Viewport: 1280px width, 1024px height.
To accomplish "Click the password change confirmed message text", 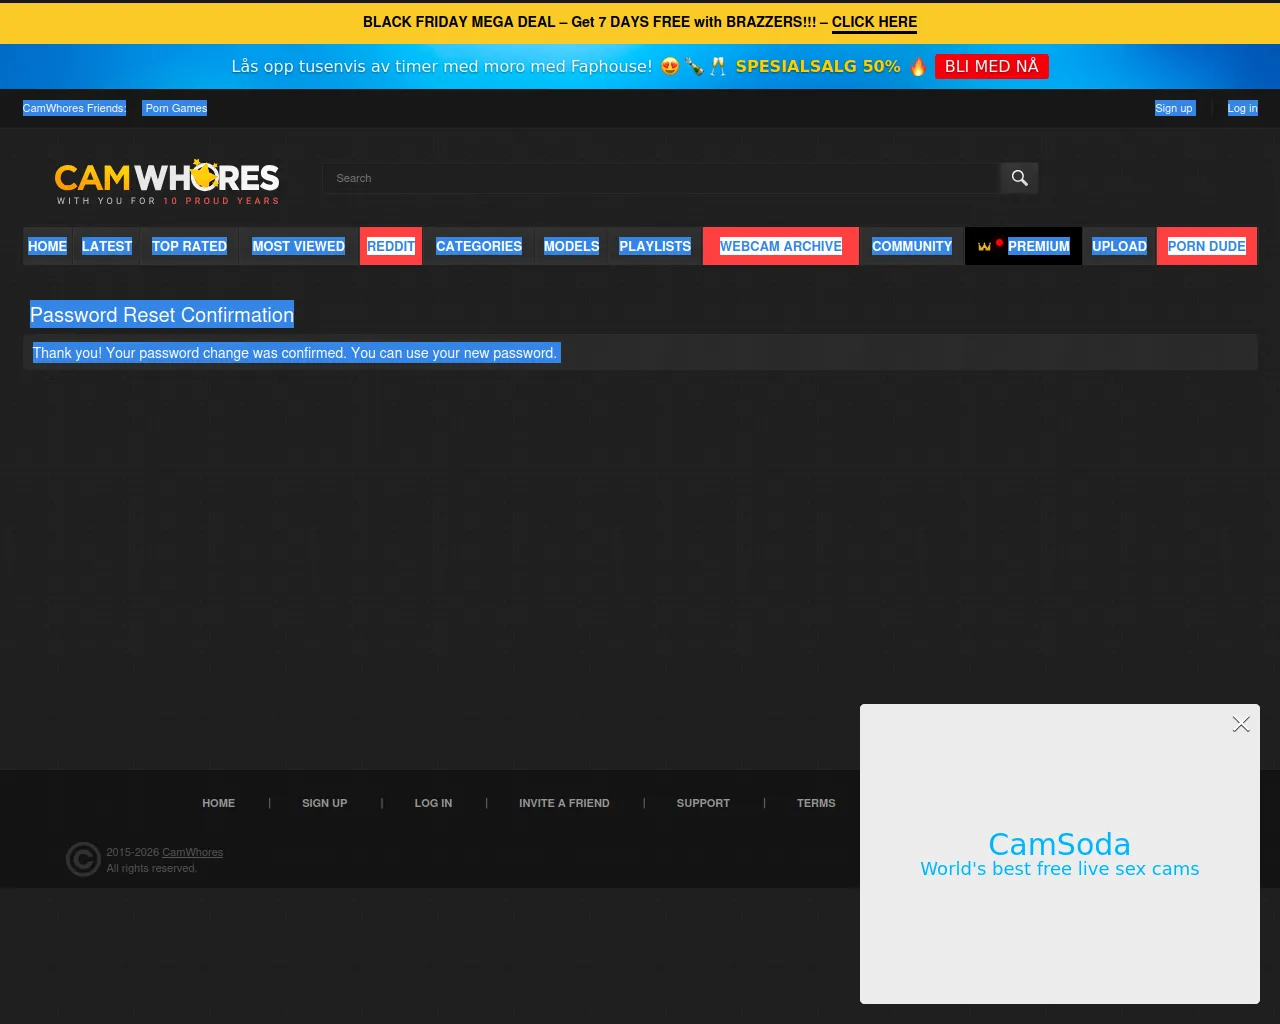I will pos(295,353).
